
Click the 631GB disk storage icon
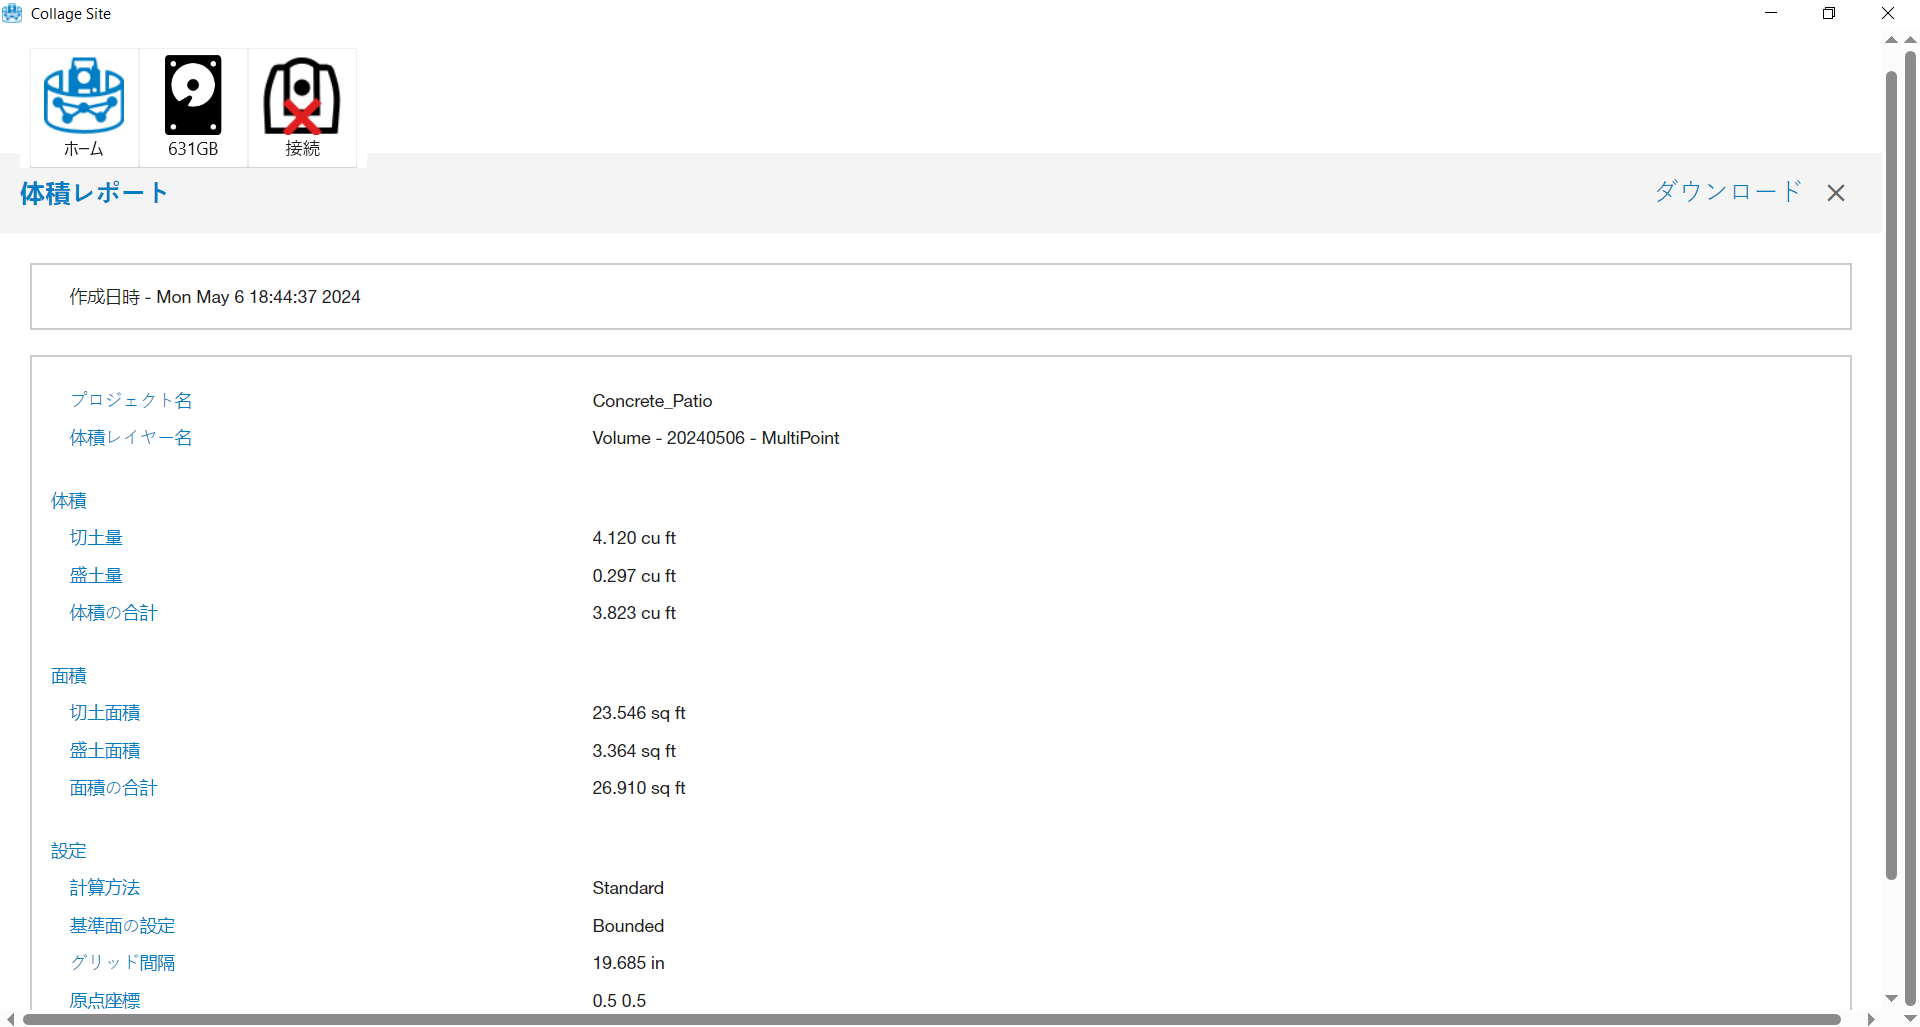coord(193,107)
